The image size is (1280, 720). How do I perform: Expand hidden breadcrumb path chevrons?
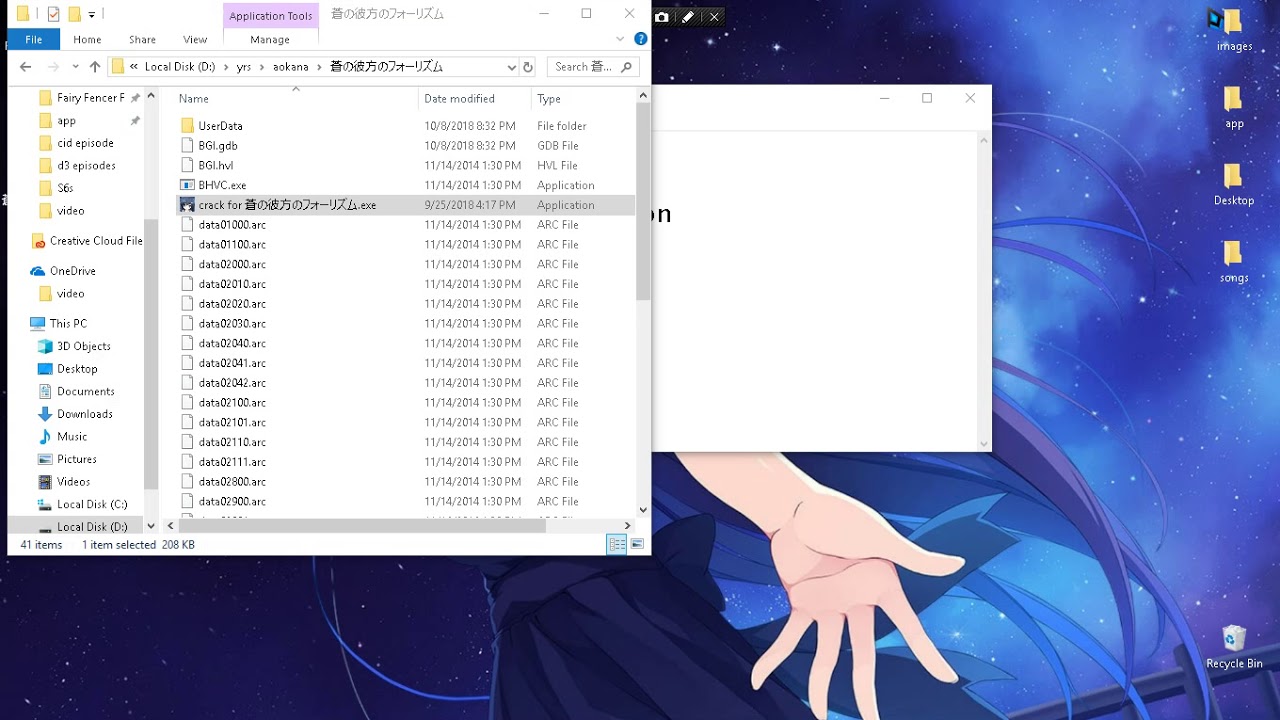[x=134, y=67]
